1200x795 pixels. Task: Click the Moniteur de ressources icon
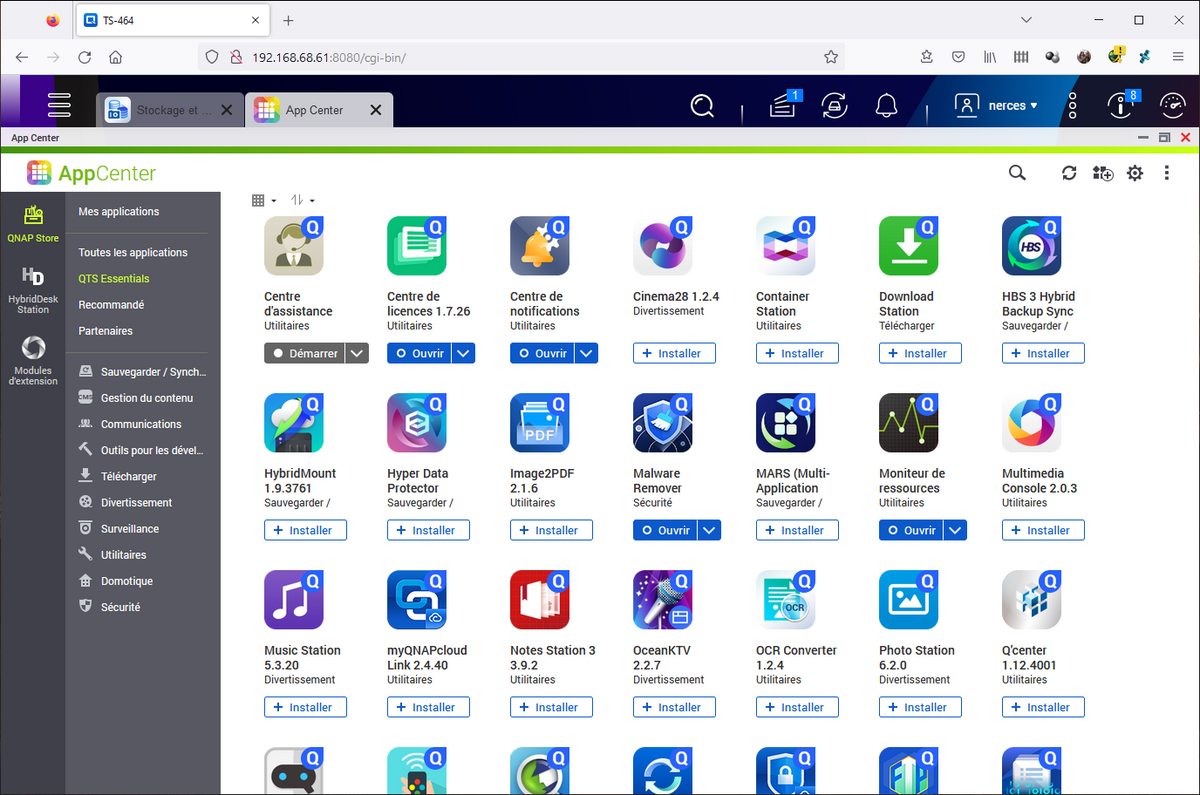click(909, 423)
